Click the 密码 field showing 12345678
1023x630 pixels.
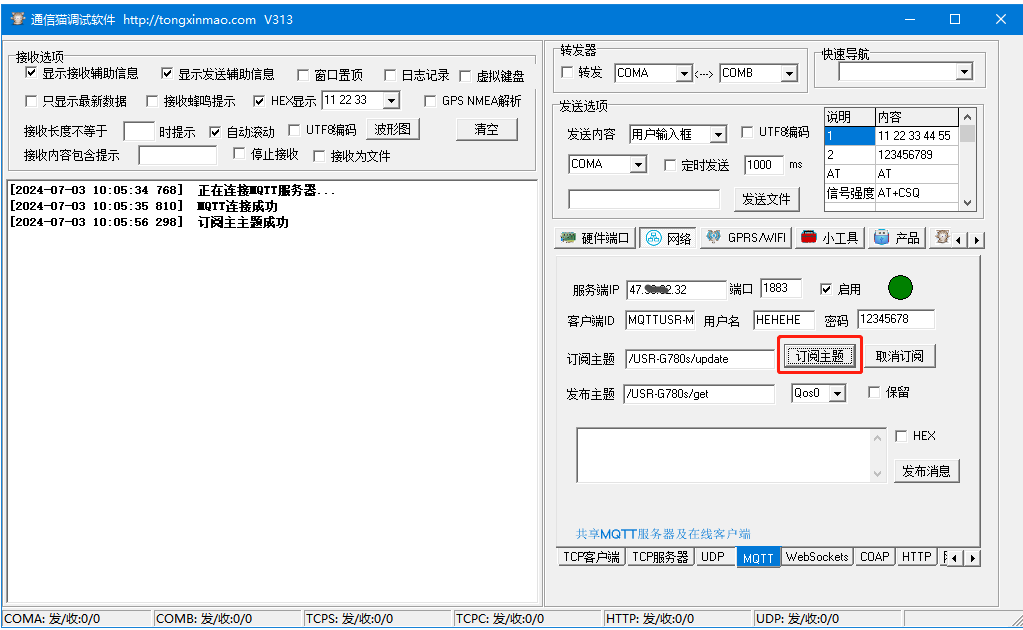click(896, 319)
